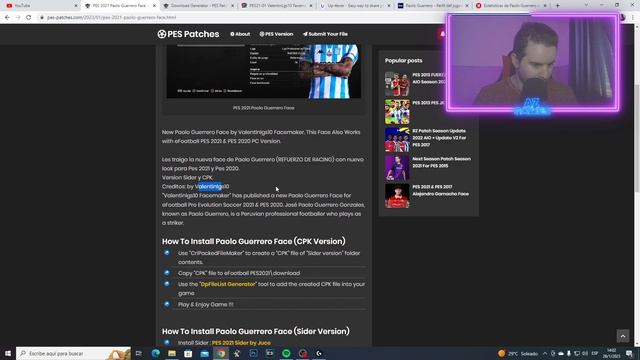Go forward using the browser forward arrow
This screenshot has width=640, height=360.
18,18
